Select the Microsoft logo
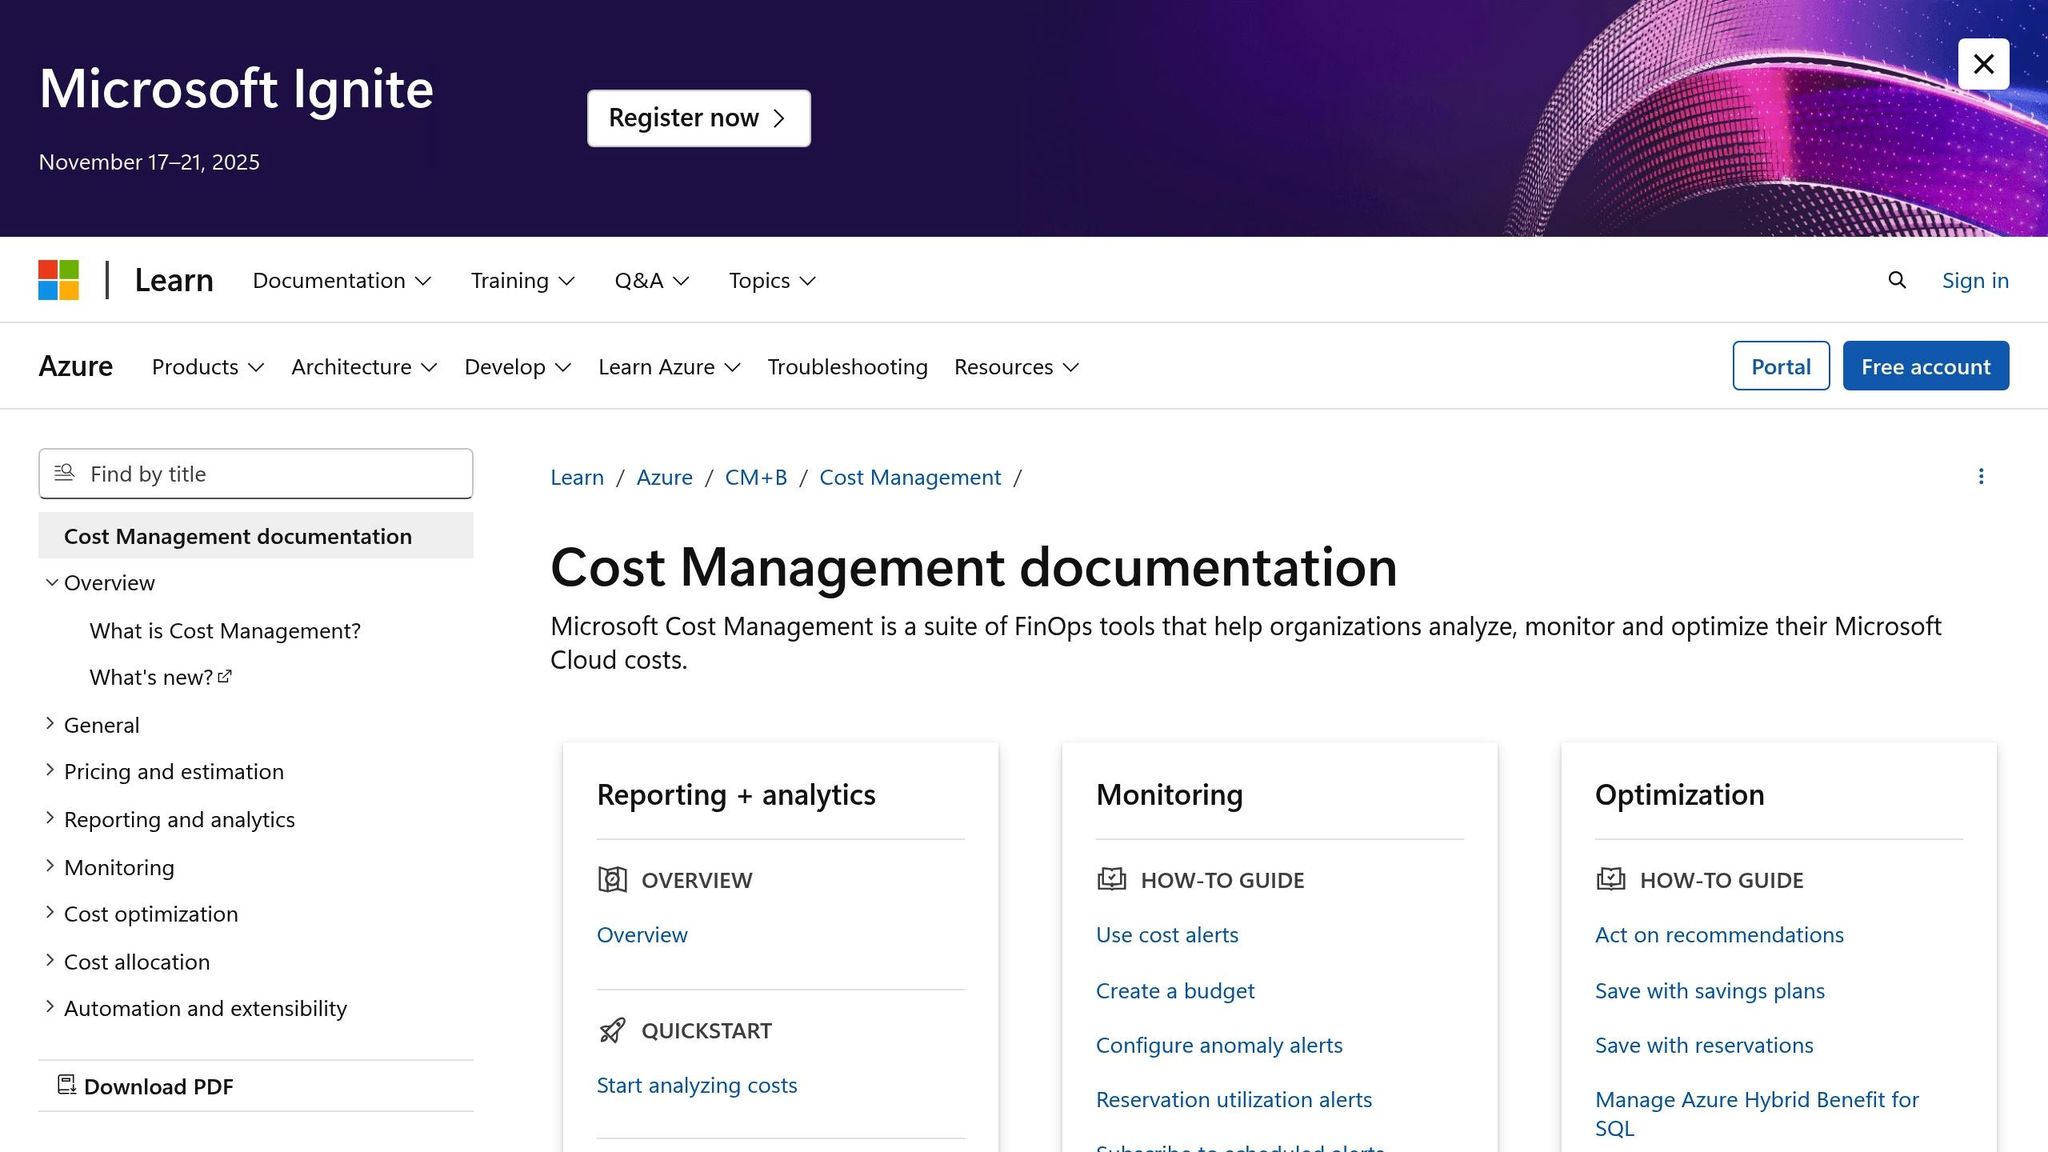 (58, 280)
